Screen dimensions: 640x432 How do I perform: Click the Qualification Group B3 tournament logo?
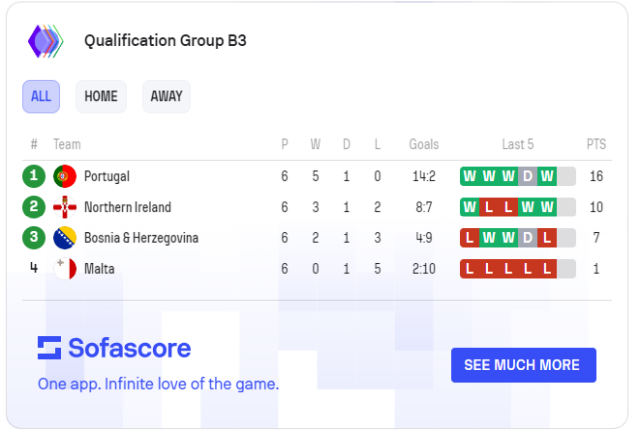(x=45, y=41)
